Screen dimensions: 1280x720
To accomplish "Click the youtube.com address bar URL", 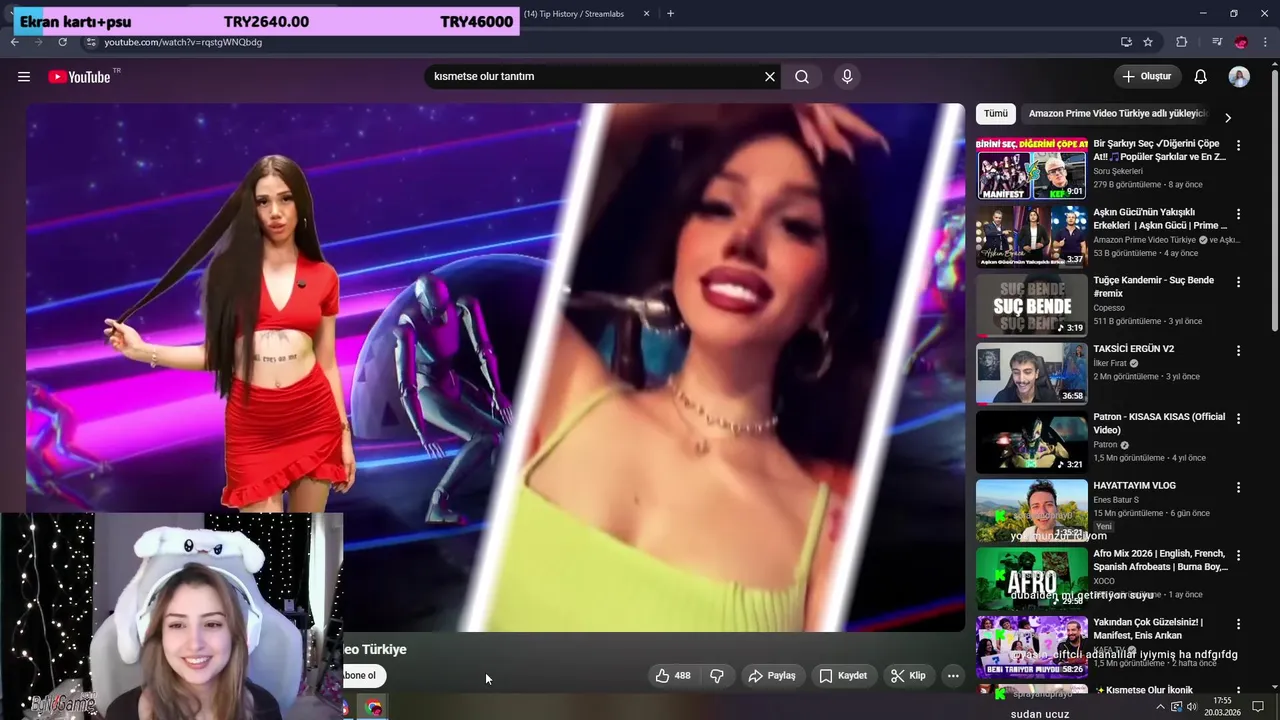I will pos(183,42).
